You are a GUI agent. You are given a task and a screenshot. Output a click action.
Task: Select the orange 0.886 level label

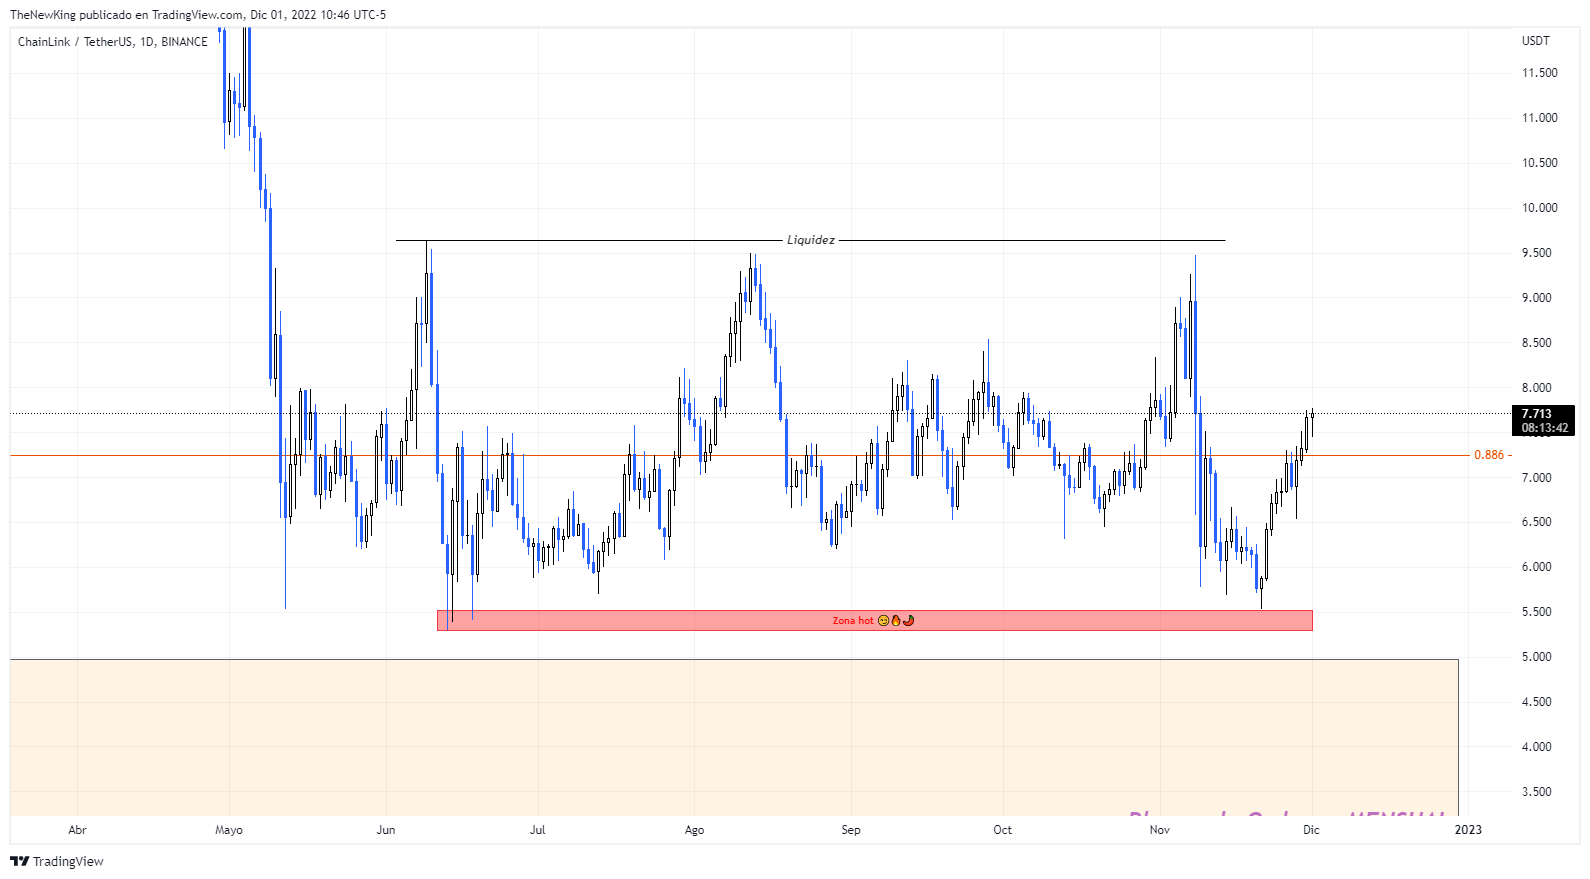(1489, 455)
